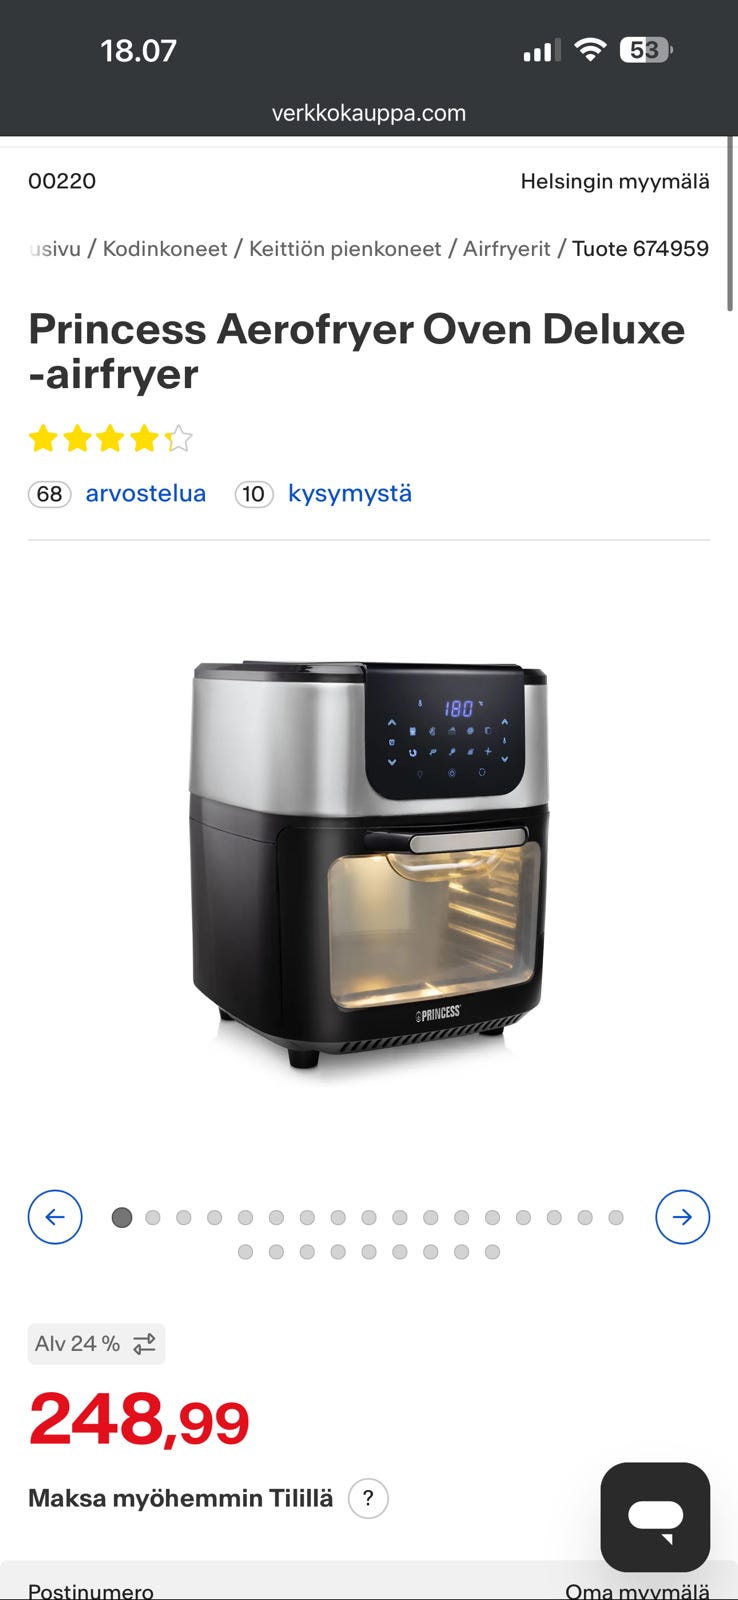Select the second image carousel dot
Screen dimensions: 738x1600
pos(153,1217)
